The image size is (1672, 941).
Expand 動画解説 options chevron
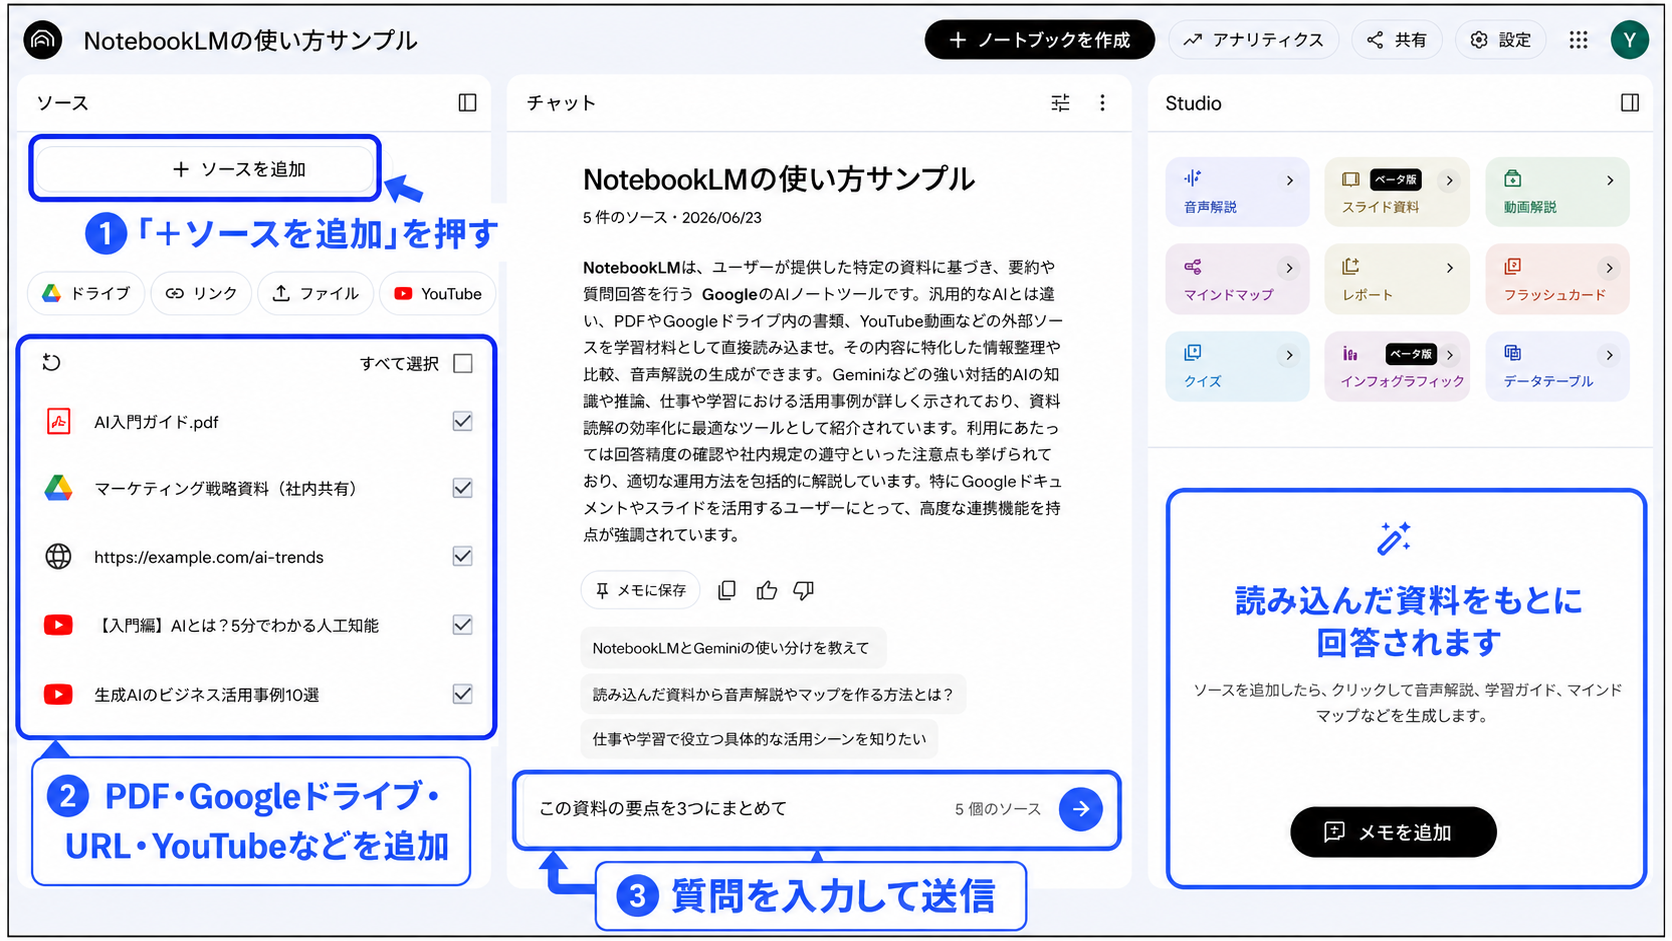click(1609, 181)
